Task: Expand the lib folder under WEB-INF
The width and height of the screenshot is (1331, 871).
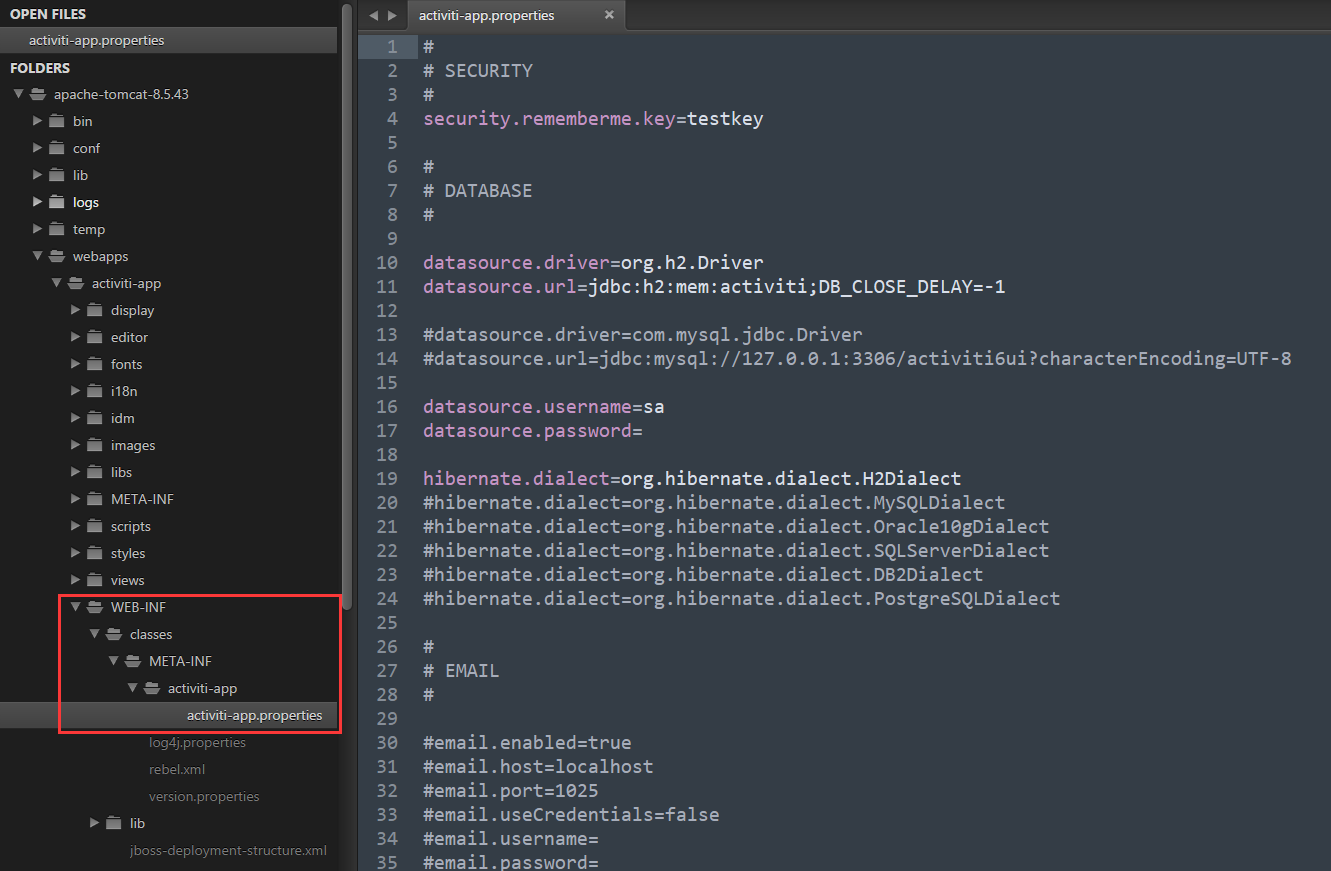Action: (95, 823)
